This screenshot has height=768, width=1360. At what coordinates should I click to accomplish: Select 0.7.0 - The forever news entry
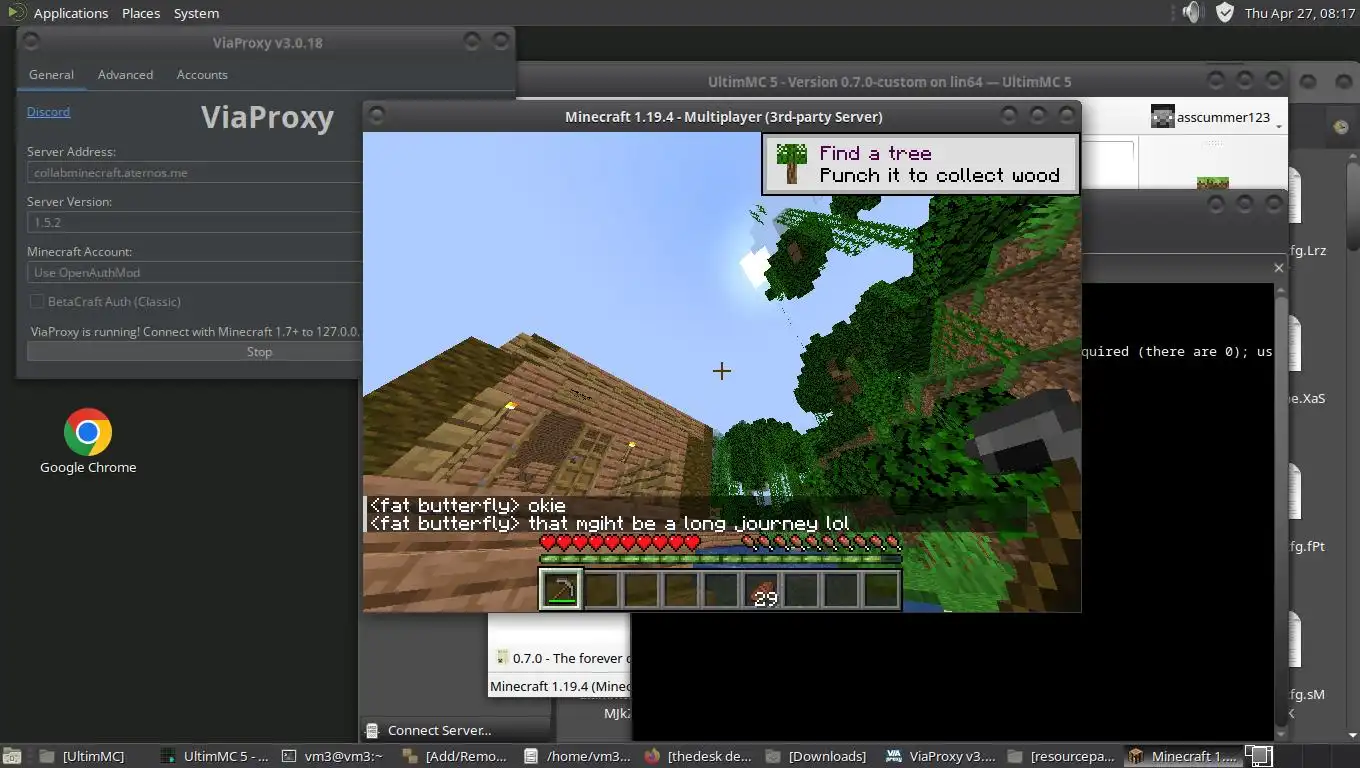coord(562,658)
